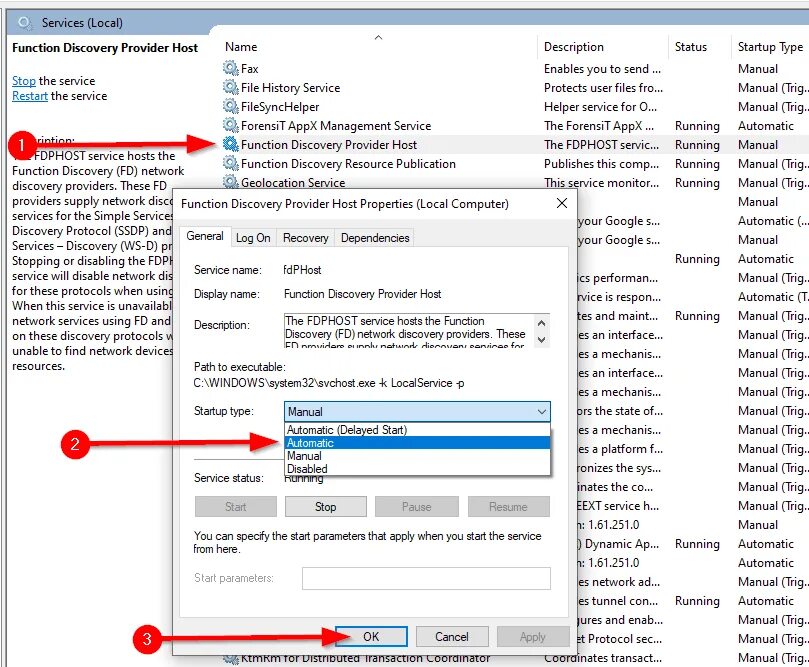Click the Function Discovery Resource Publication gear icon
The height and width of the screenshot is (667, 809).
click(230, 164)
